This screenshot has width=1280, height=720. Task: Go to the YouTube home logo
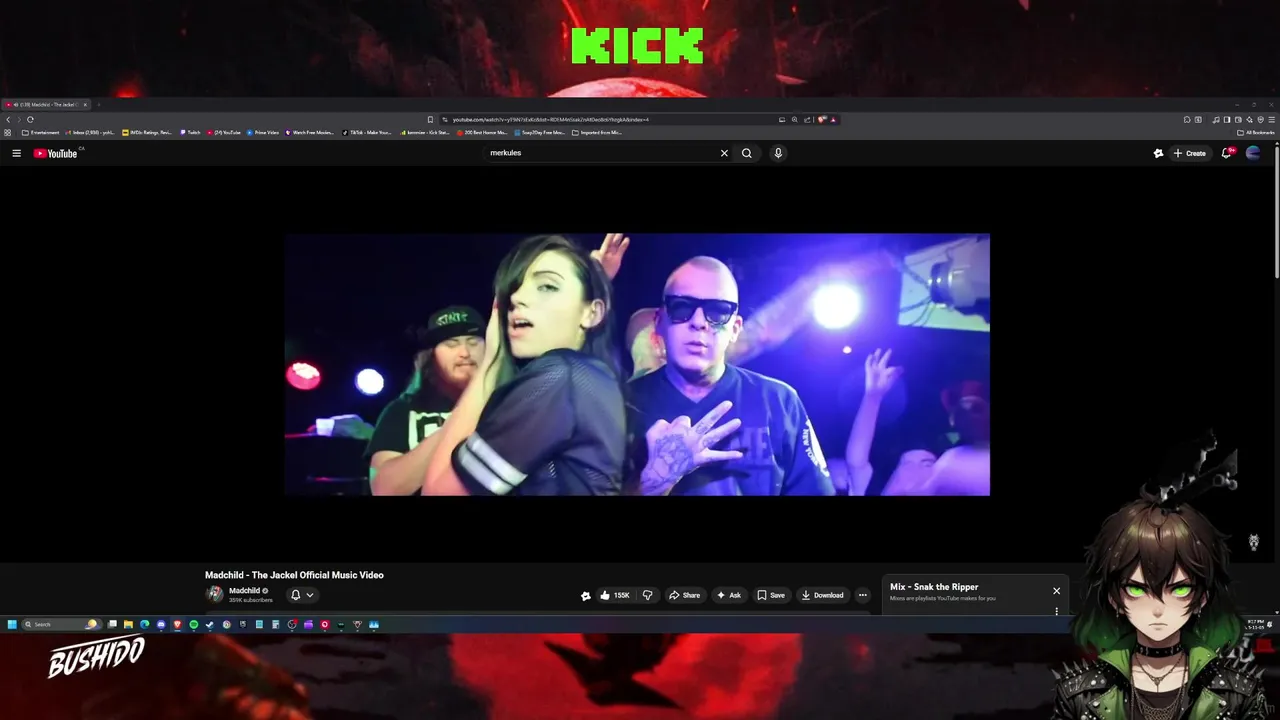point(56,153)
